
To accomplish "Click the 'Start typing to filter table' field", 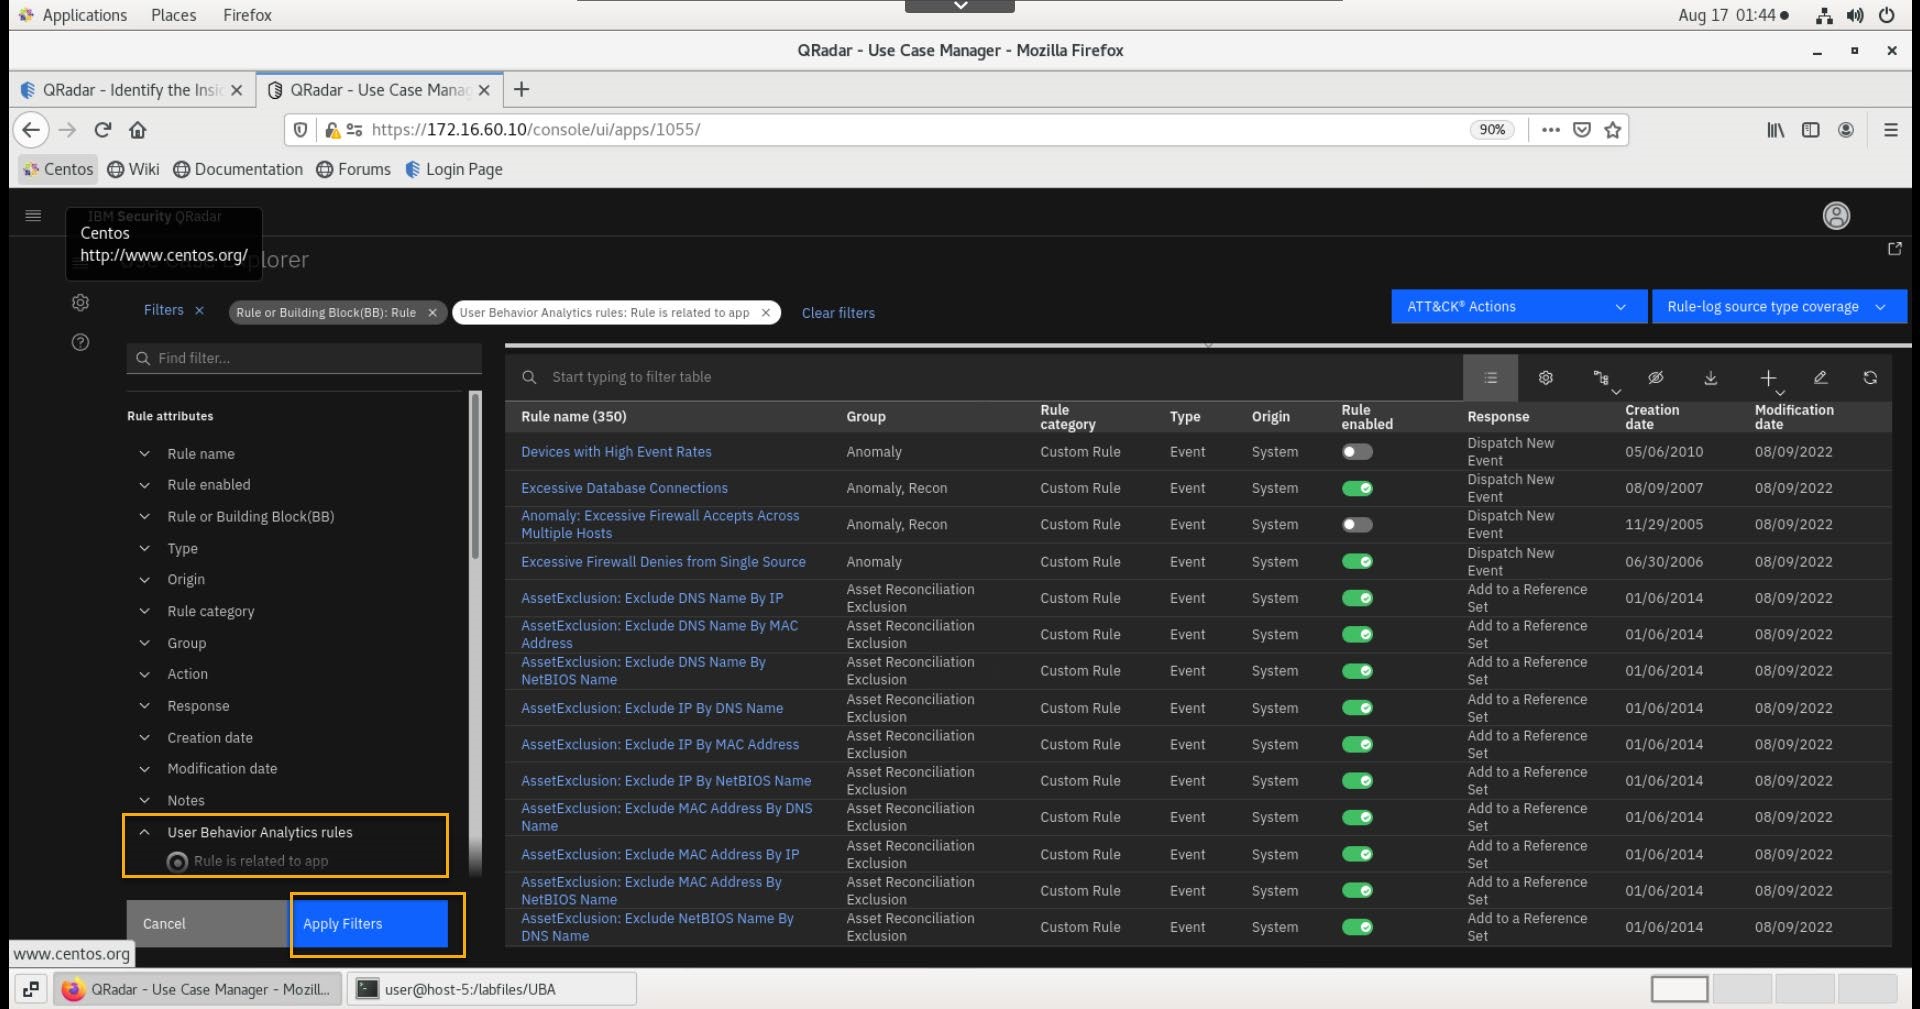I will (x=985, y=377).
